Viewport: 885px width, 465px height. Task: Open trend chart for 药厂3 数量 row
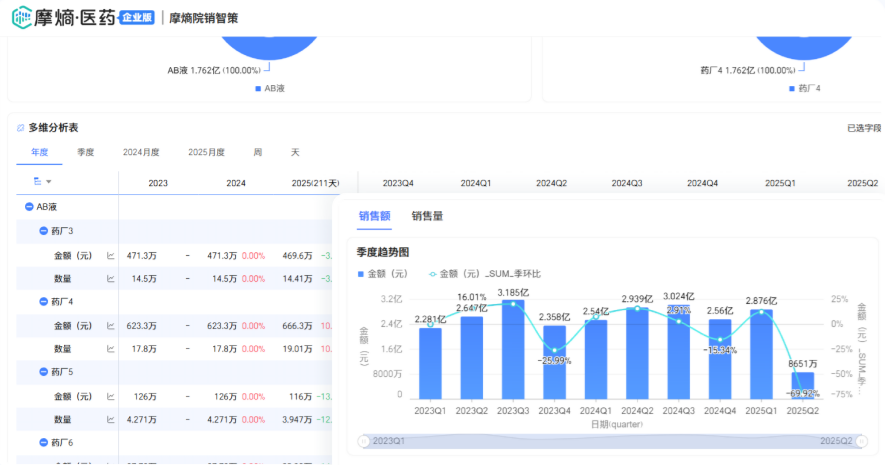tap(110, 278)
